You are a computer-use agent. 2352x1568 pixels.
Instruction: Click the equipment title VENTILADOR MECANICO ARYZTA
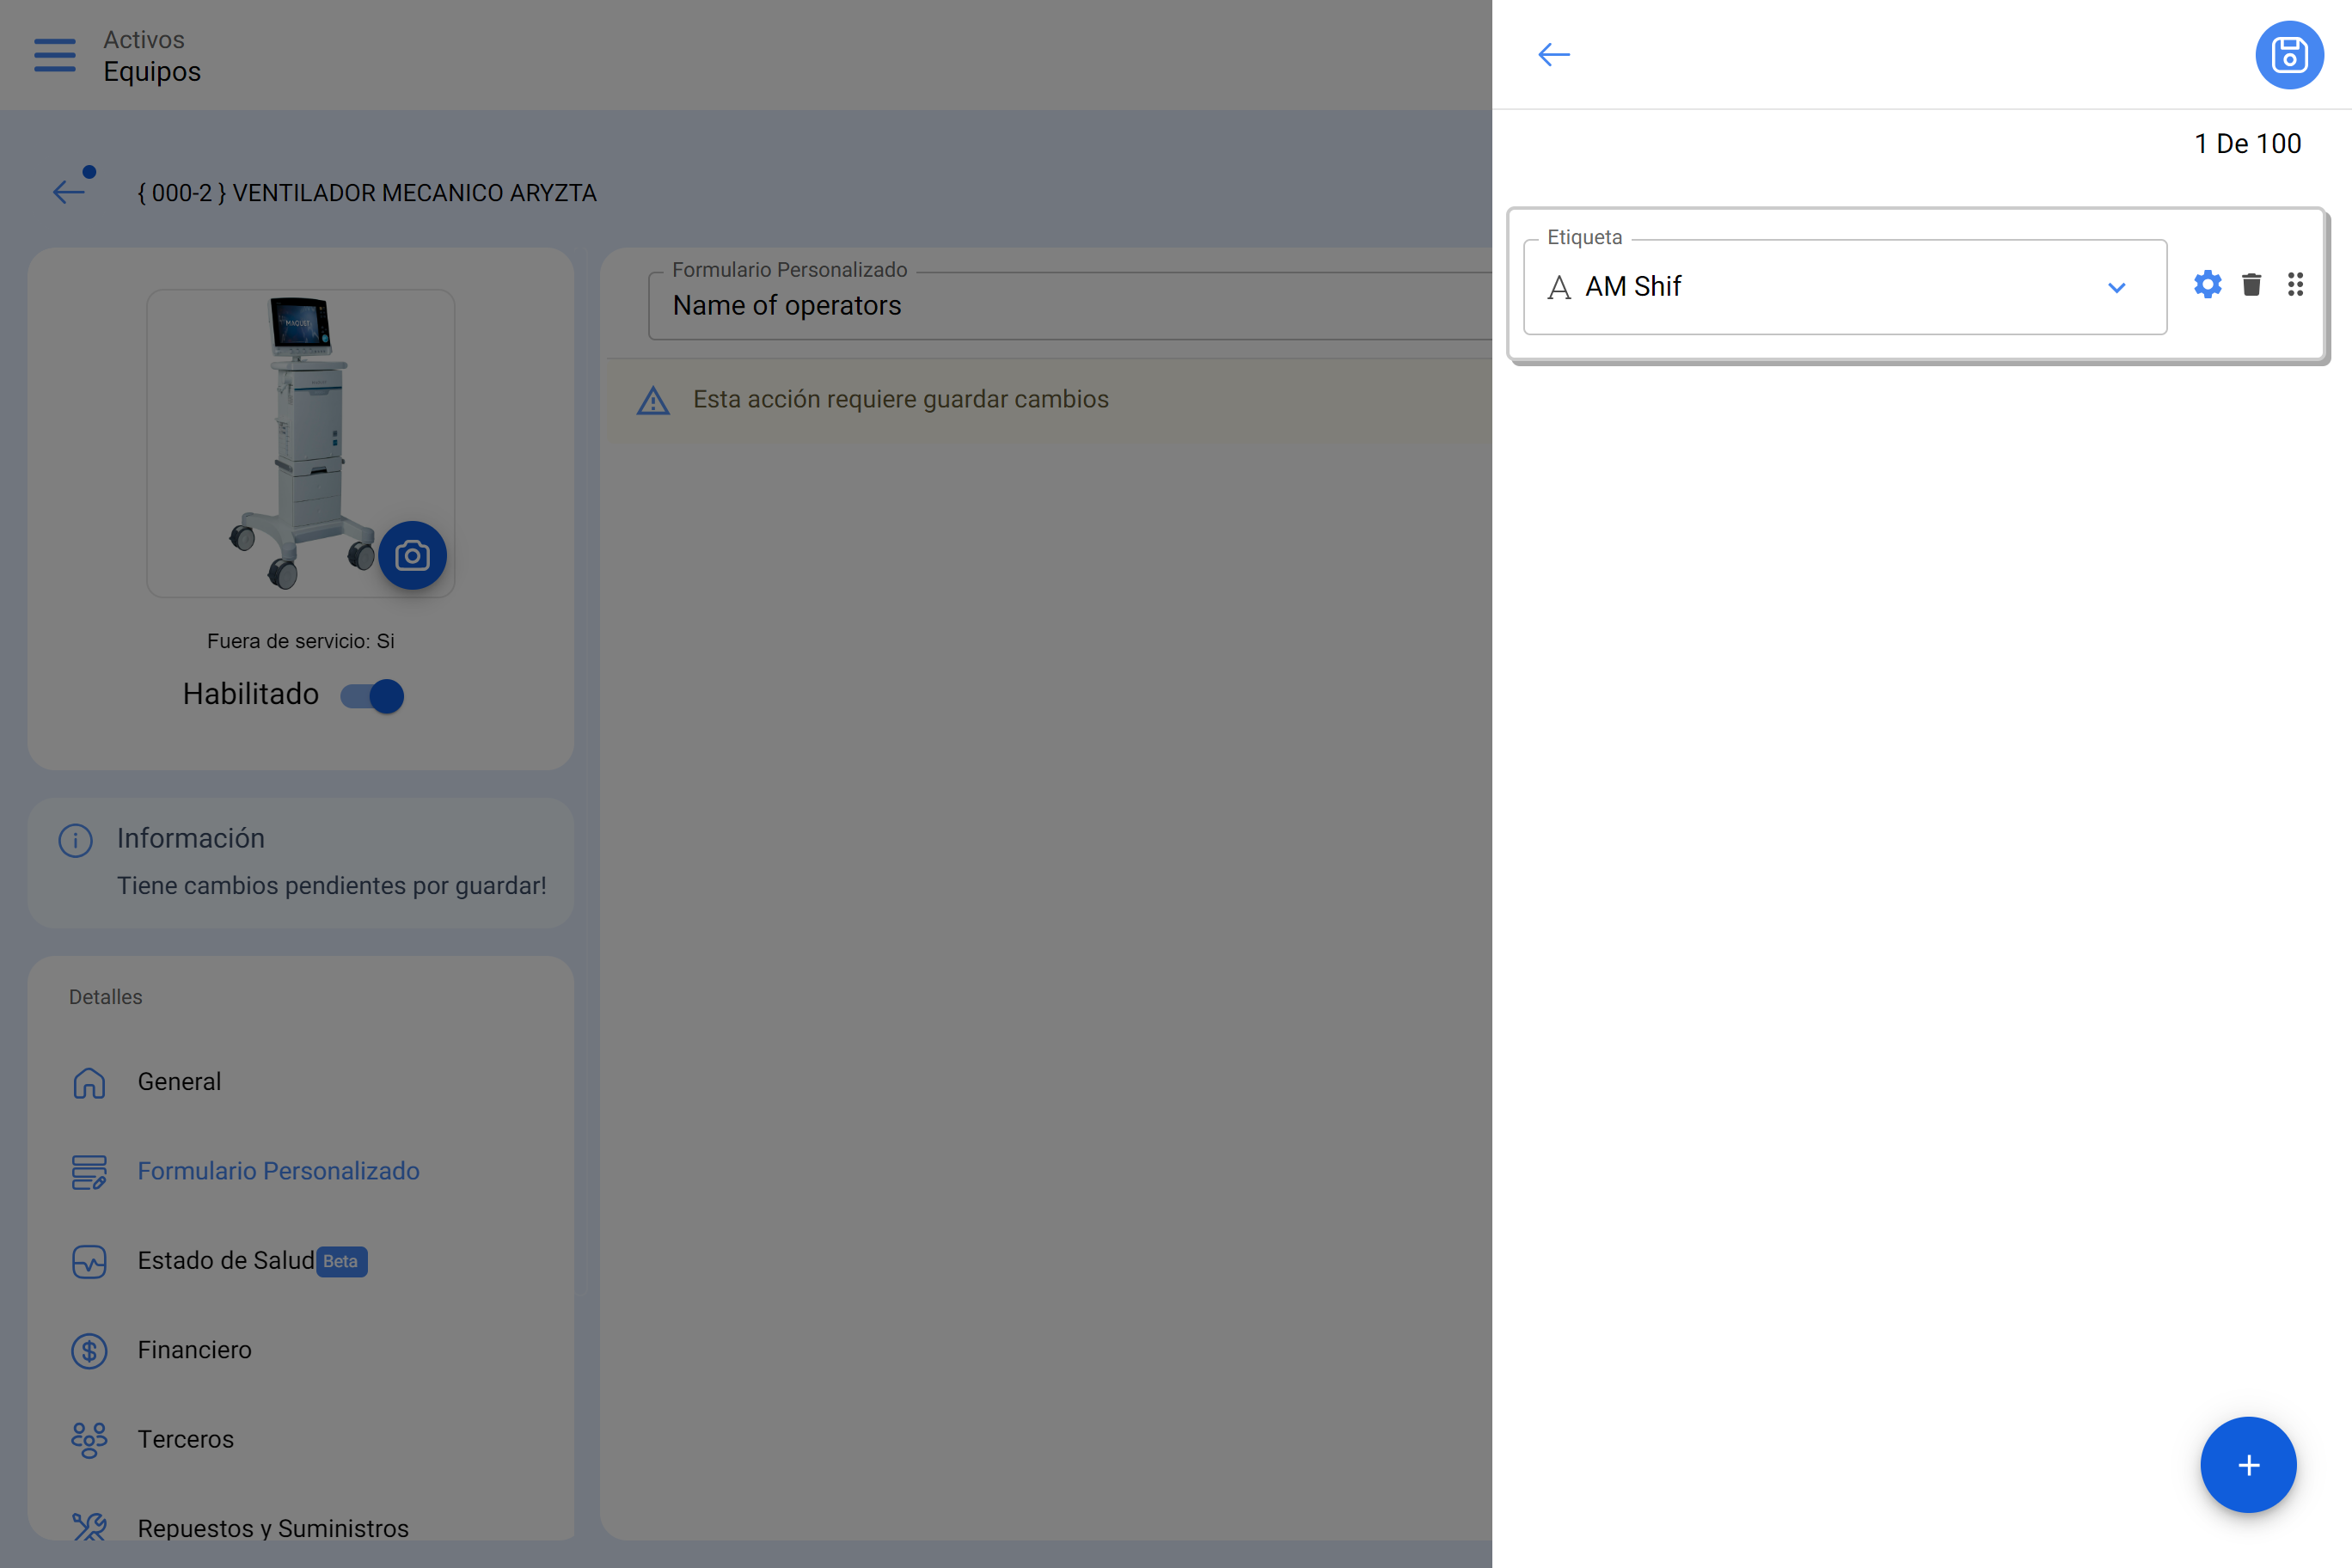(x=367, y=193)
